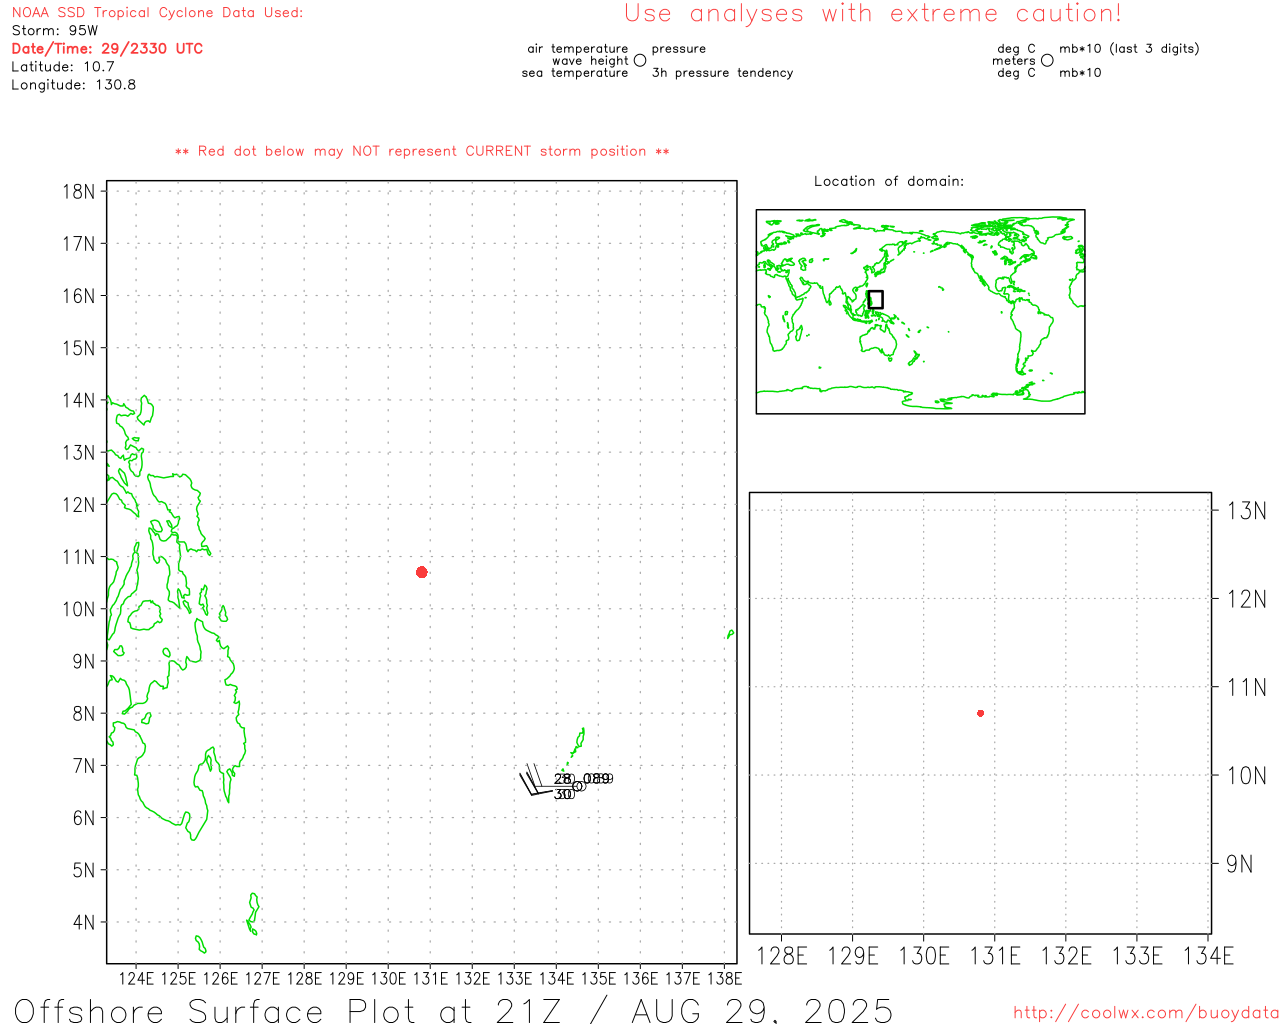The width and height of the screenshot is (1280, 1024).
Task: Click the '124E' longitude label on main map
Action: click(136, 978)
